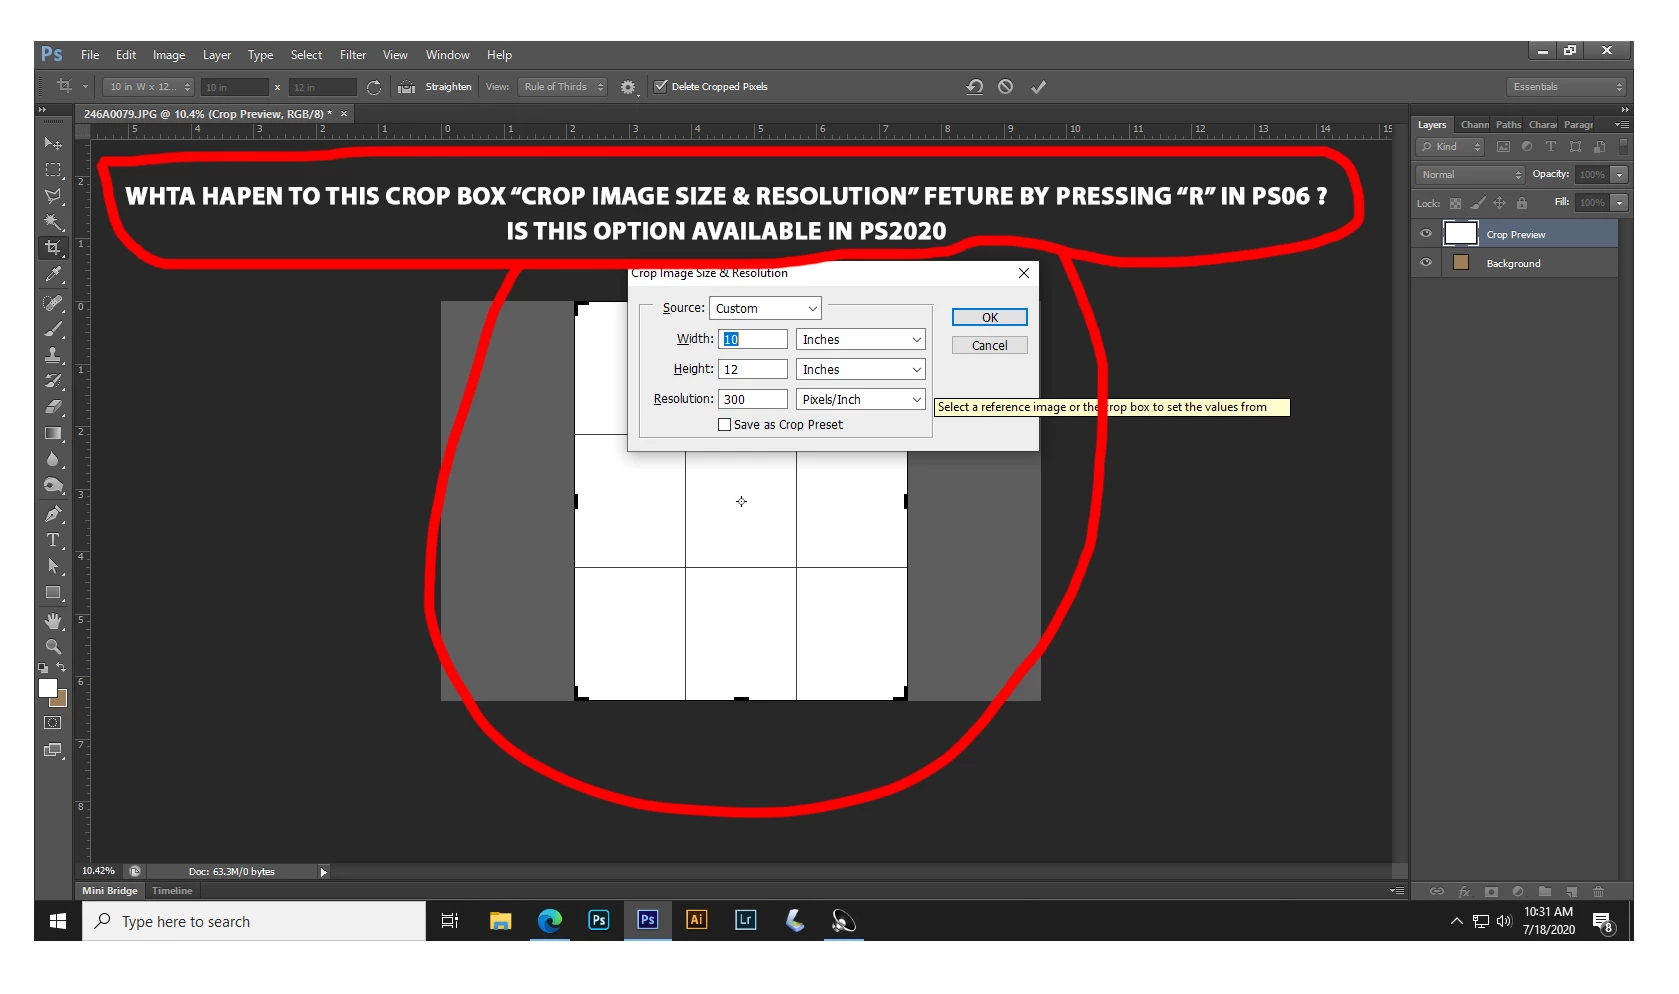
Task: Select the Pen tool
Action: click(53, 514)
